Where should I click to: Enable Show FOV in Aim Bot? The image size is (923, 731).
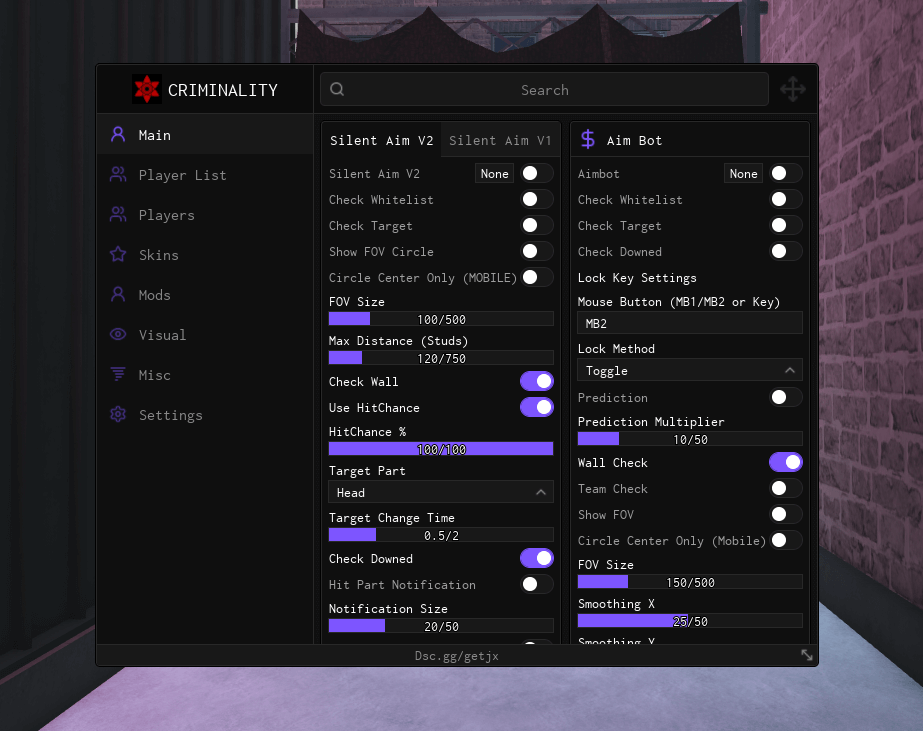pos(786,514)
